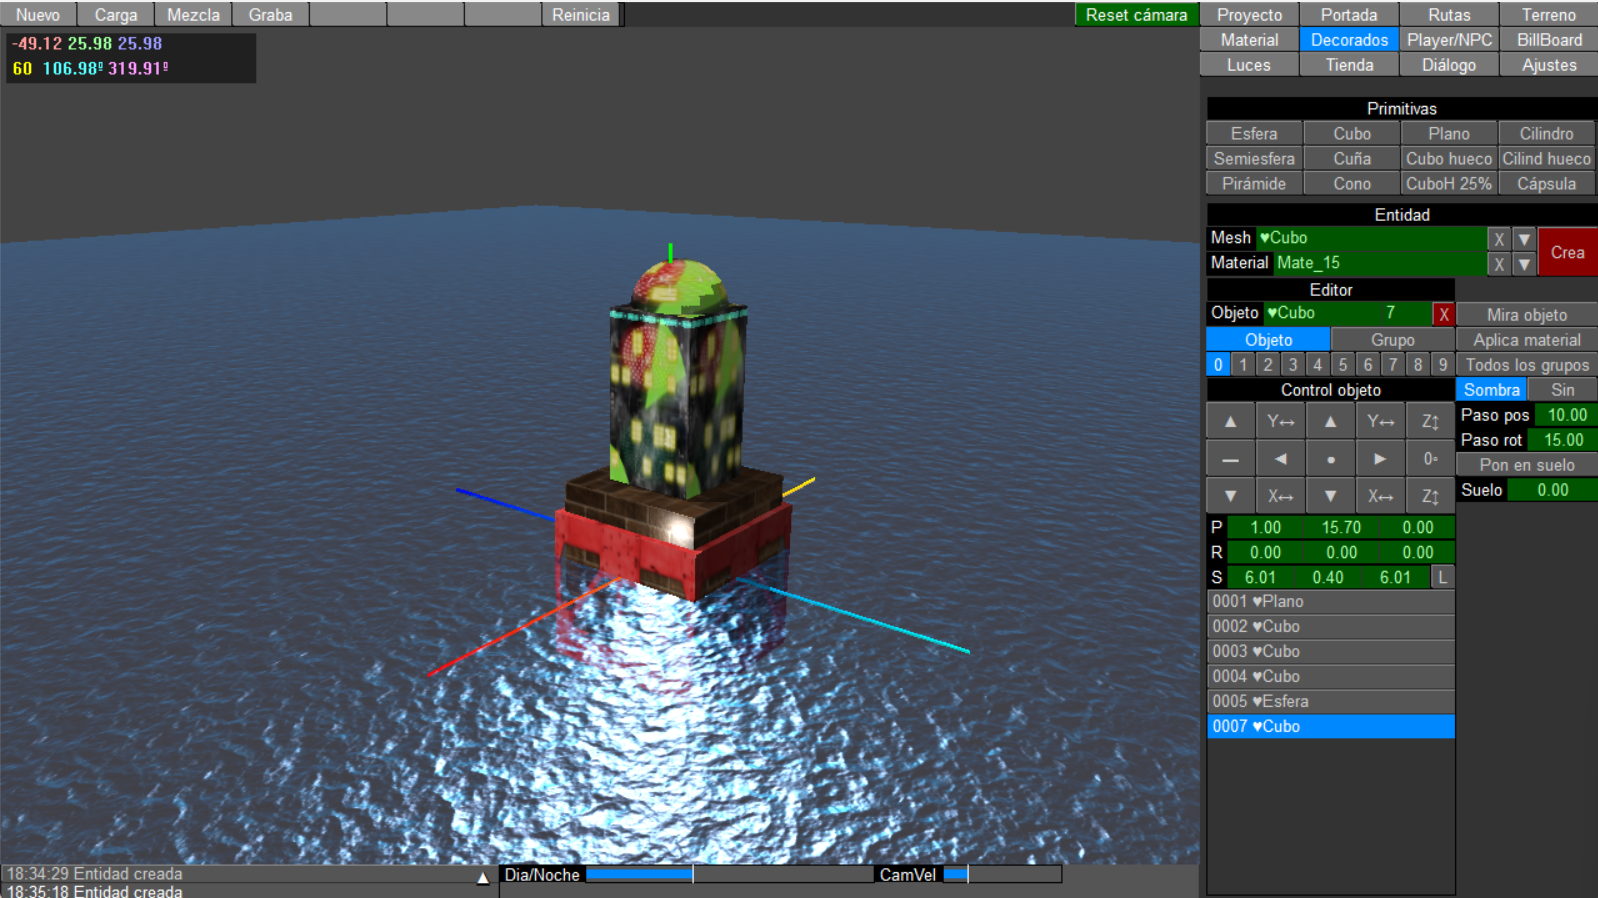Image resolution: width=1598 pixels, height=898 pixels.
Task: Switch to the Luces tab
Action: (1249, 65)
